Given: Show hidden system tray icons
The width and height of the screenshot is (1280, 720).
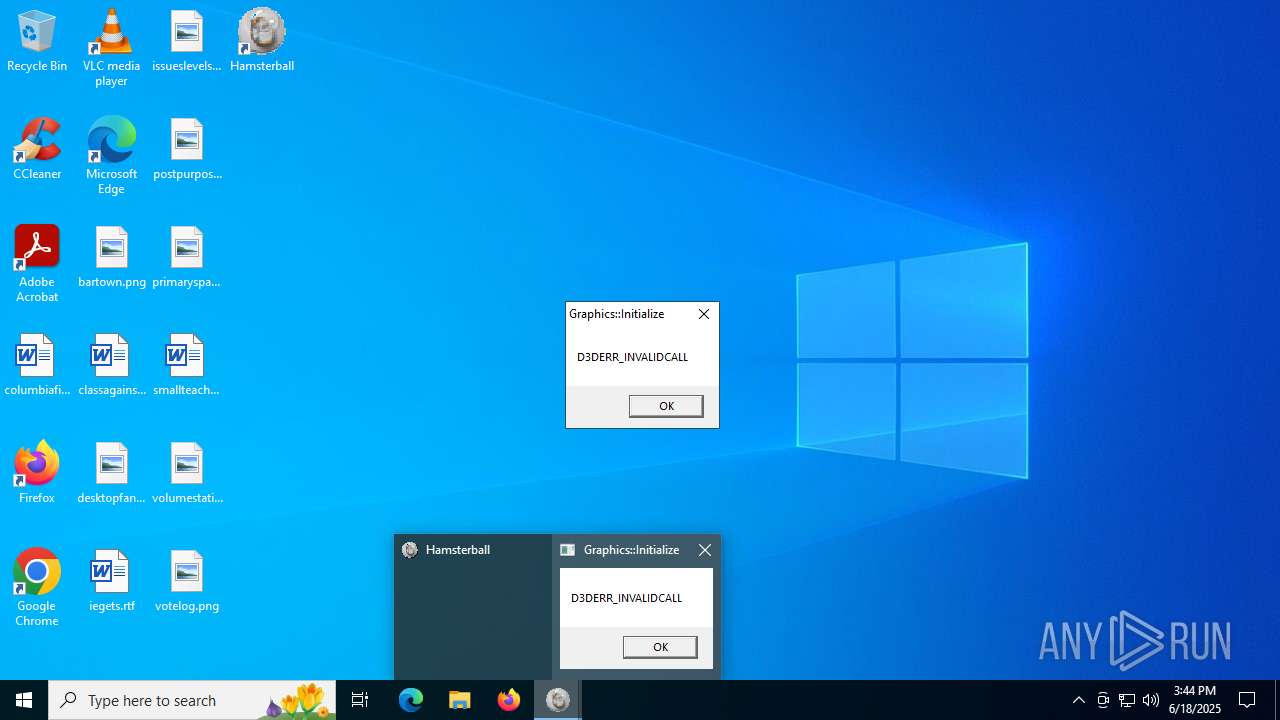Looking at the screenshot, I should point(1079,700).
